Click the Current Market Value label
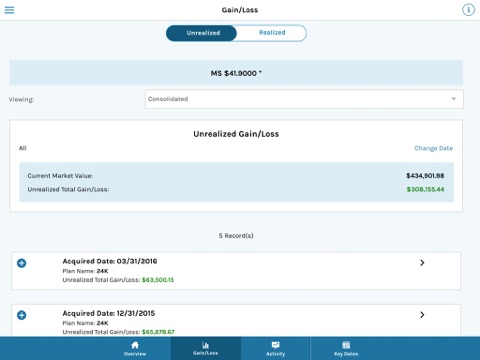Screen dimensions: 480x360 click(60, 176)
